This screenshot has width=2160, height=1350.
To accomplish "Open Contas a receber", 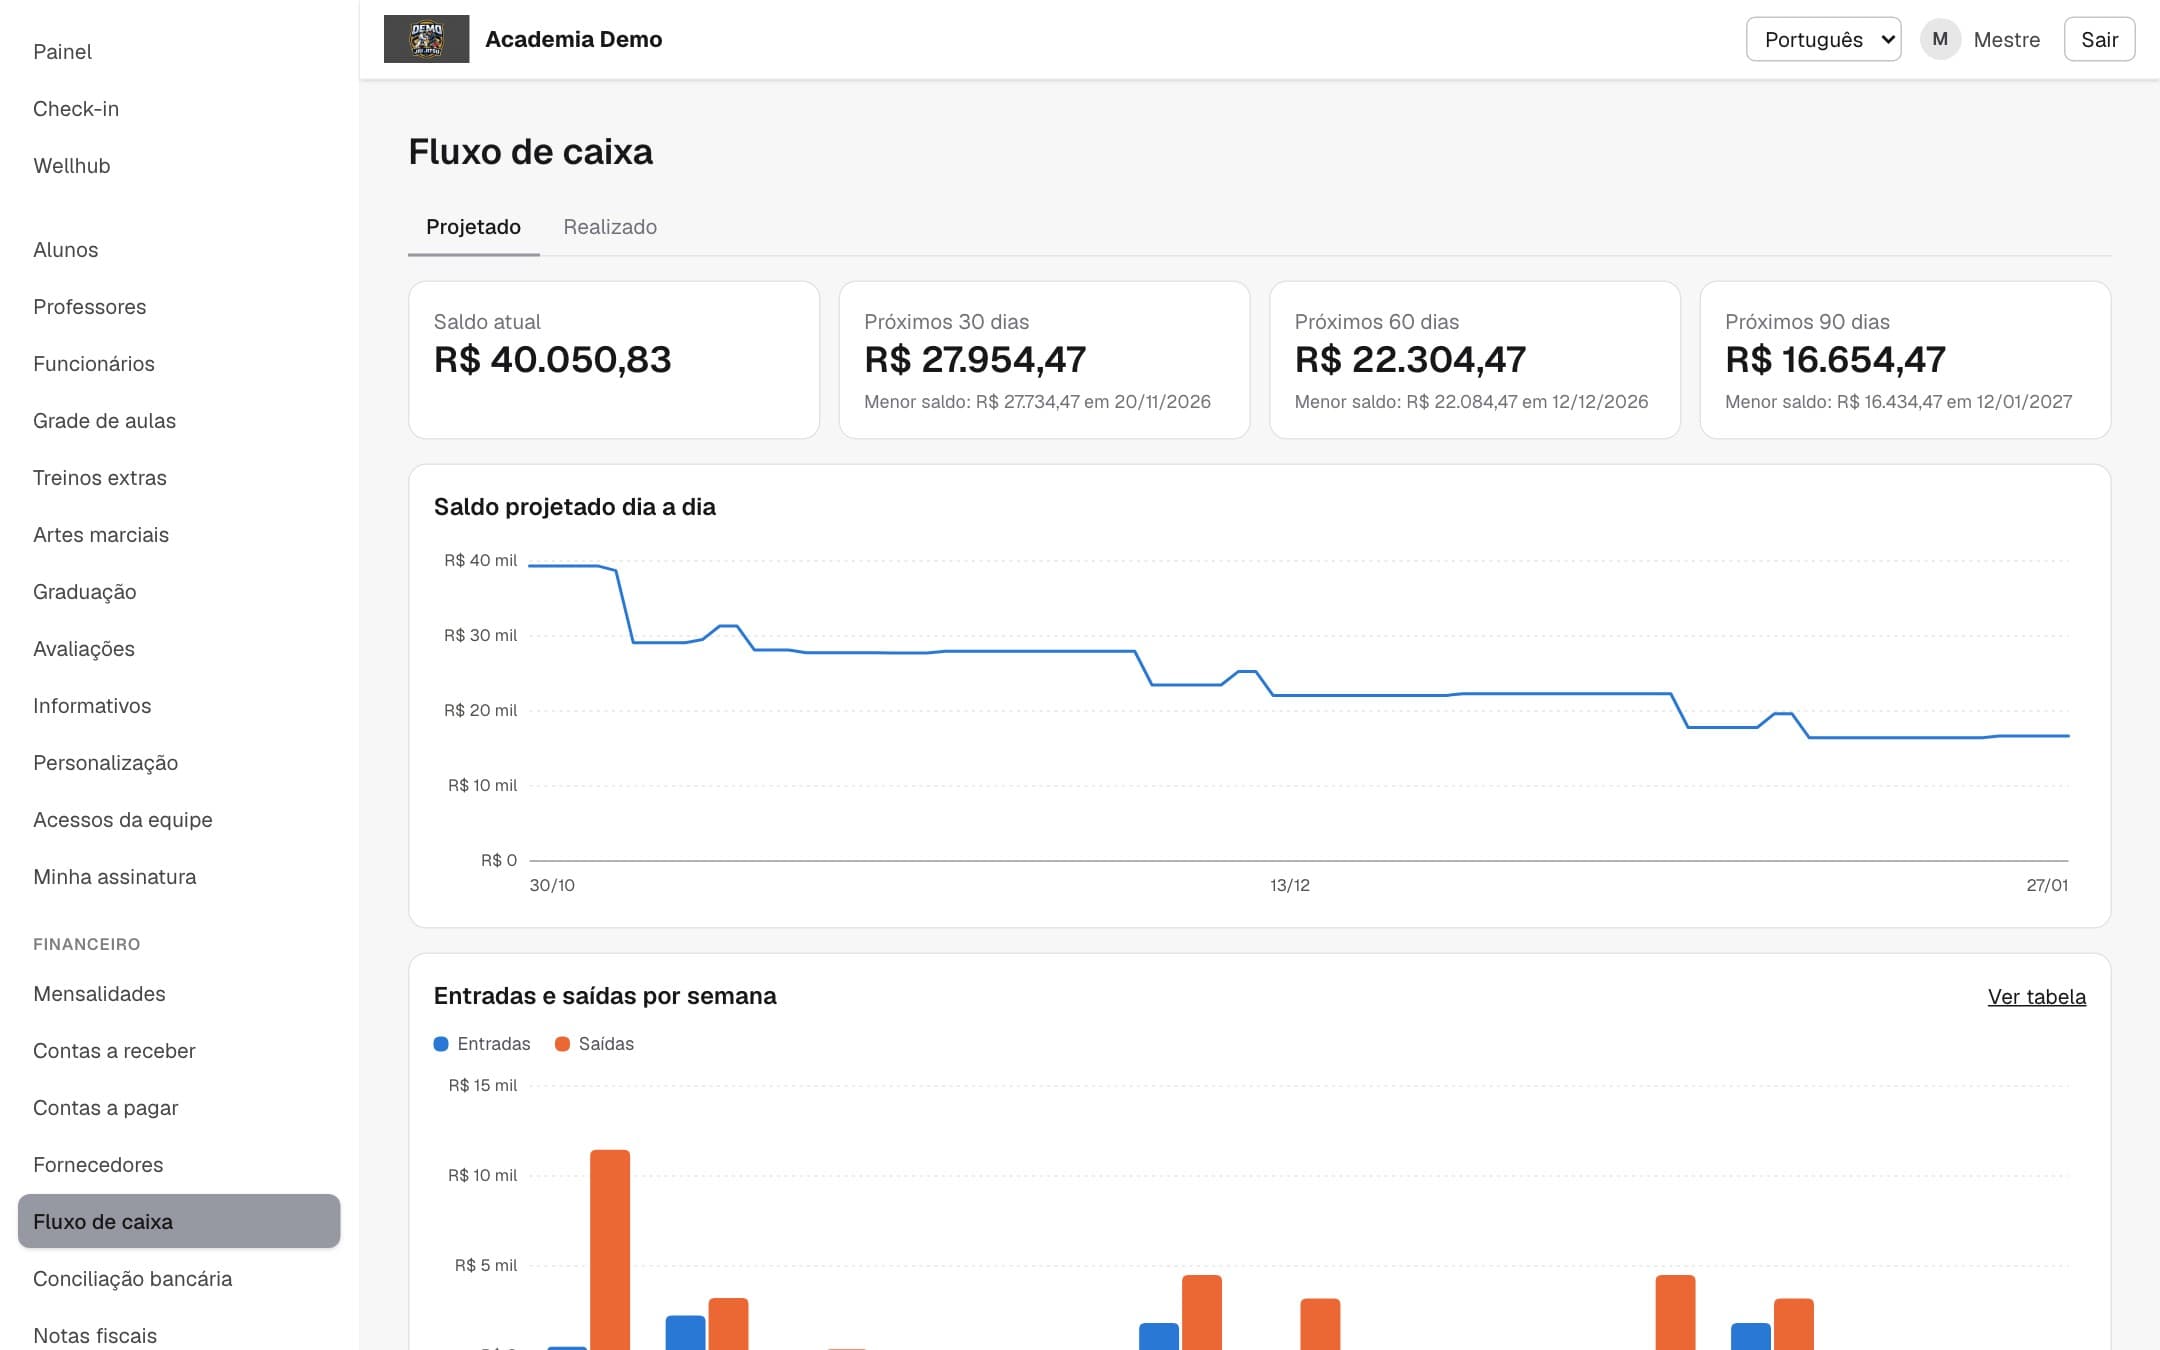I will click(179, 1051).
